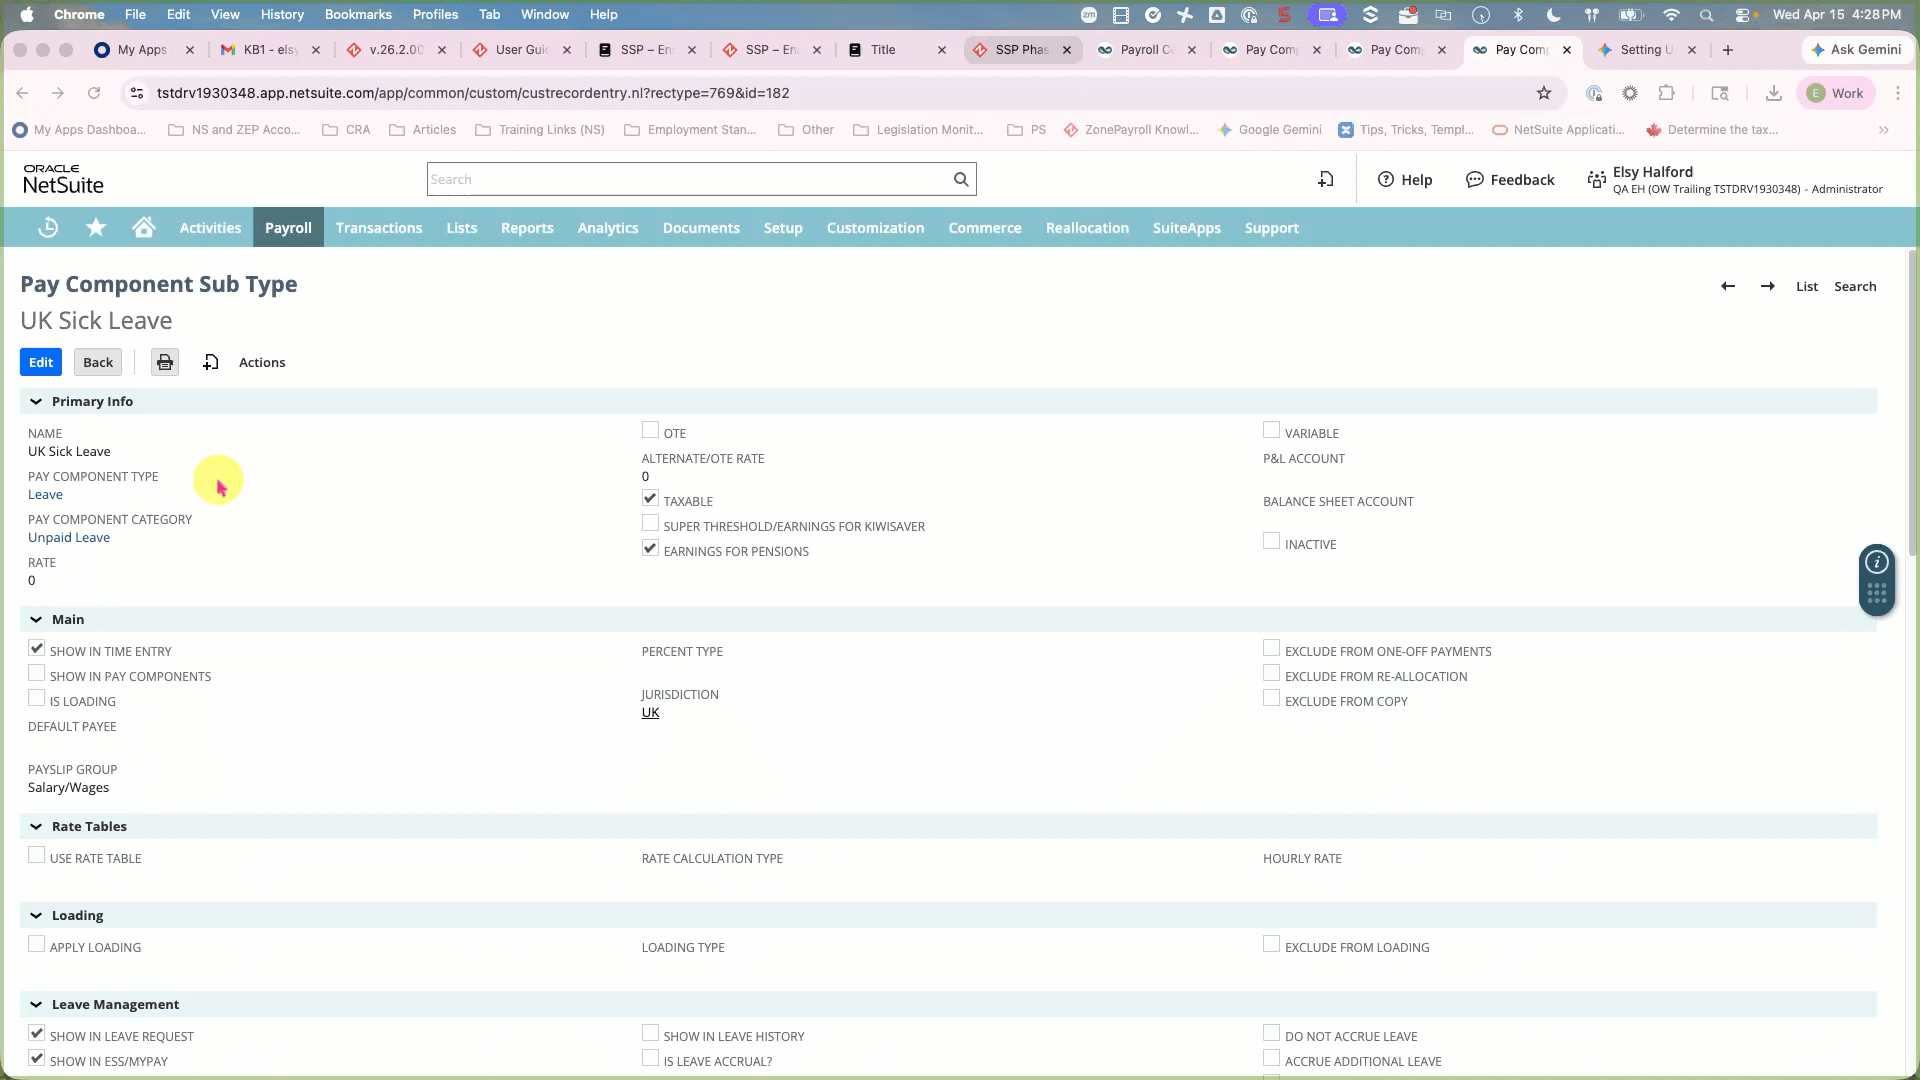Click the create-new icon left of Help
This screenshot has height=1080, width=1920.
(x=1326, y=179)
